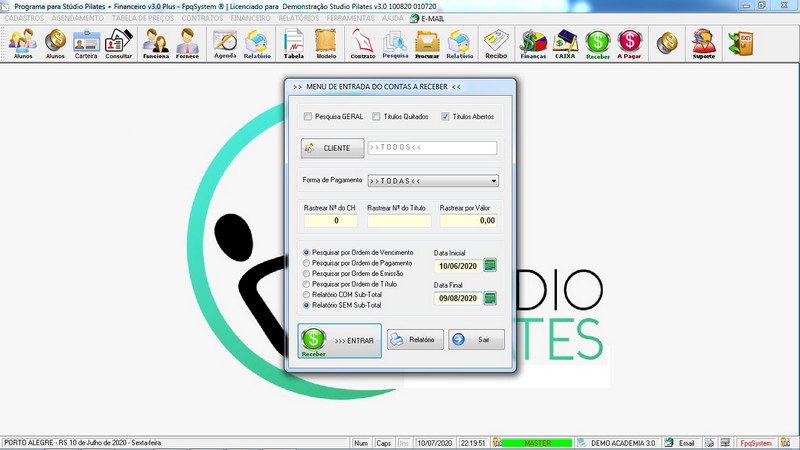The width and height of the screenshot is (800, 450).
Task: Open the AJUDA menu
Action: (x=393, y=18)
